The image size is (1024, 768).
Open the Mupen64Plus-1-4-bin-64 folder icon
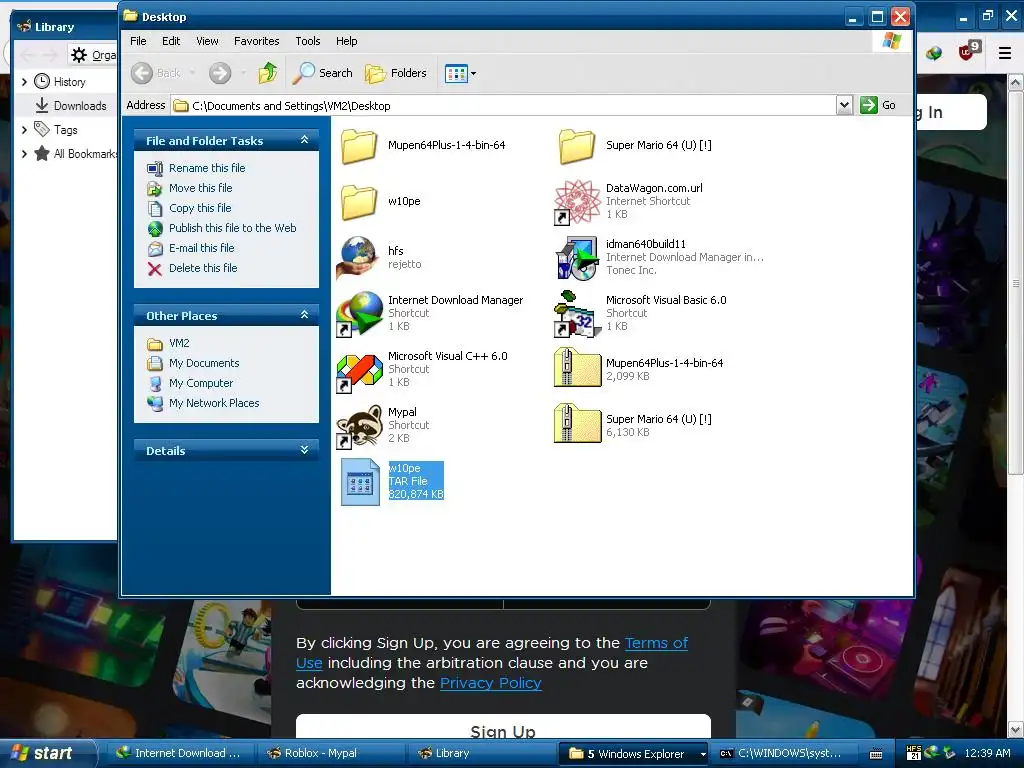tap(359, 146)
